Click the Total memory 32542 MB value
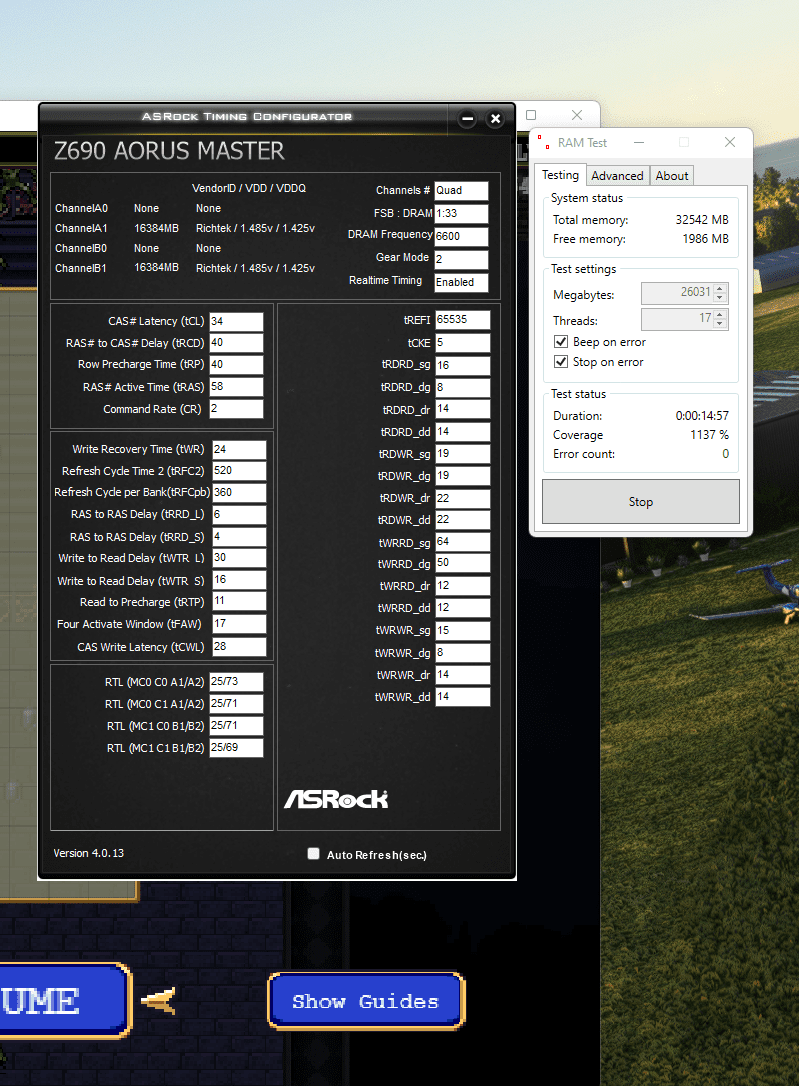Image resolution: width=799 pixels, height=1086 pixels. coord(702,220)
